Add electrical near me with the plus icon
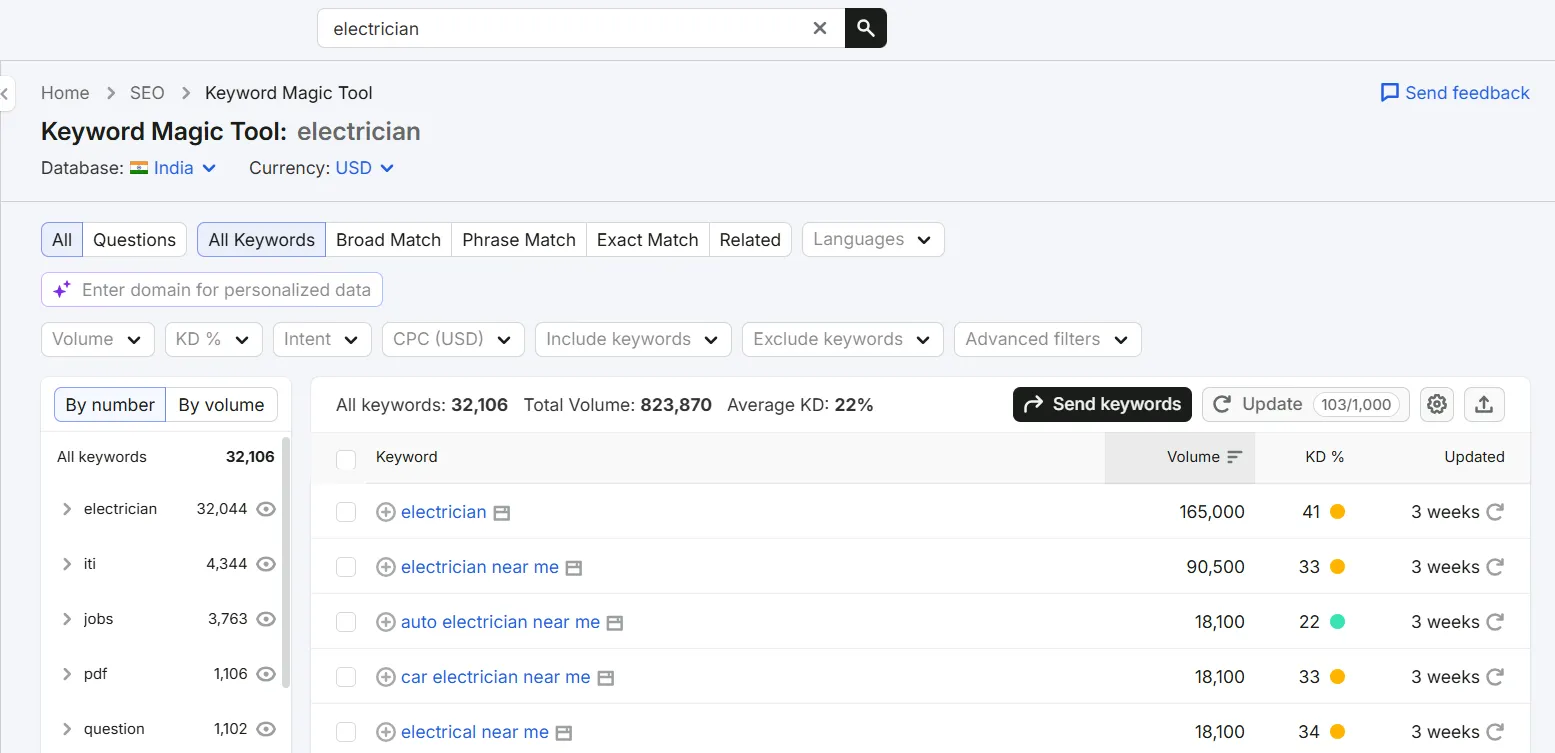1555x753 pixels. [x=386, y=732]
